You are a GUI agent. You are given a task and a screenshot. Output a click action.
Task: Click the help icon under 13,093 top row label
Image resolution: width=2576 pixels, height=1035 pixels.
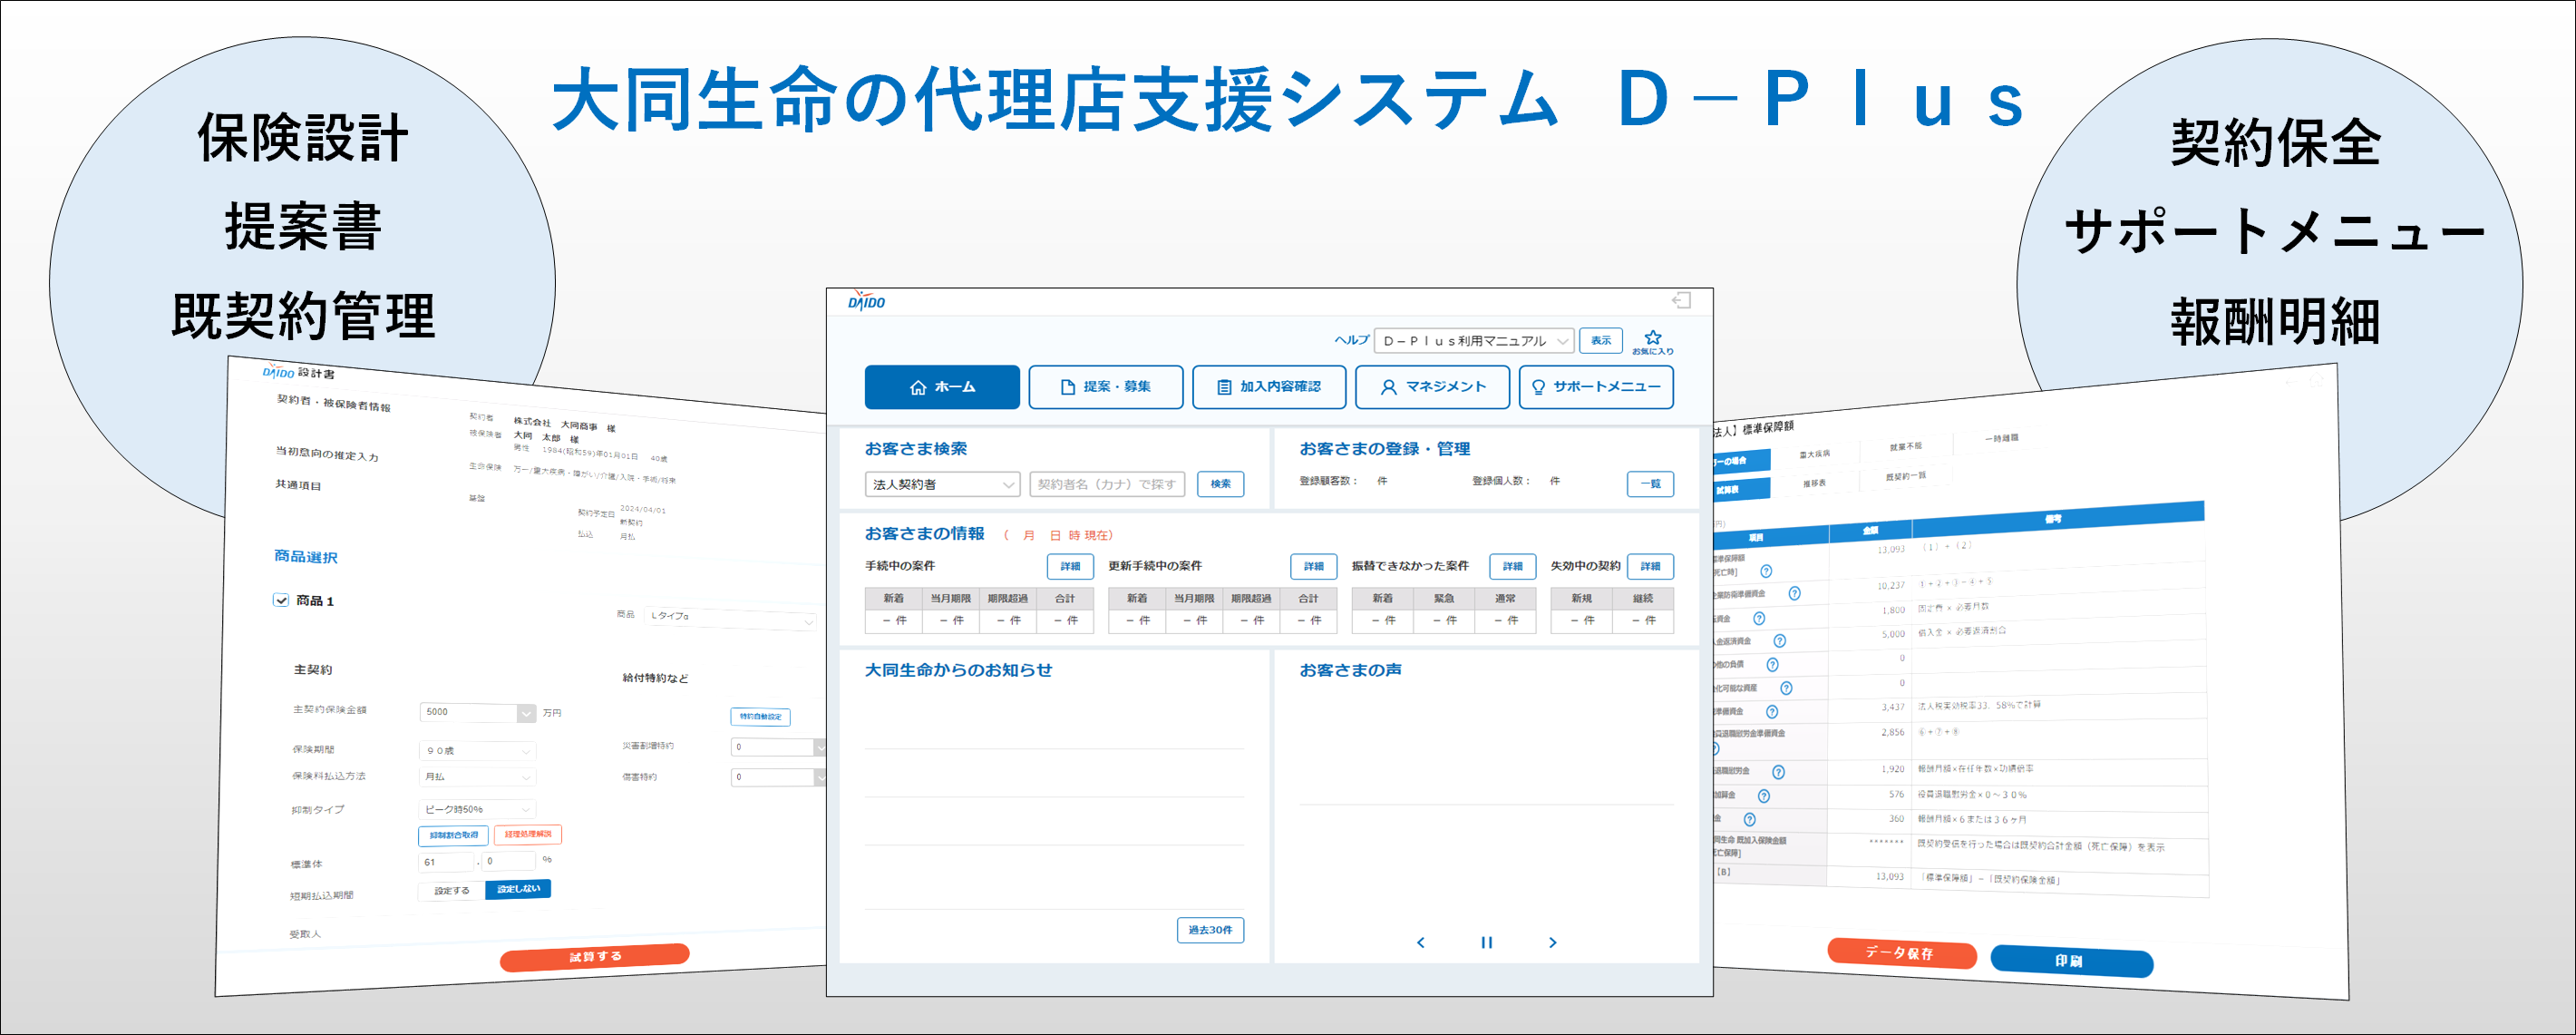(x=1766, y=572)
